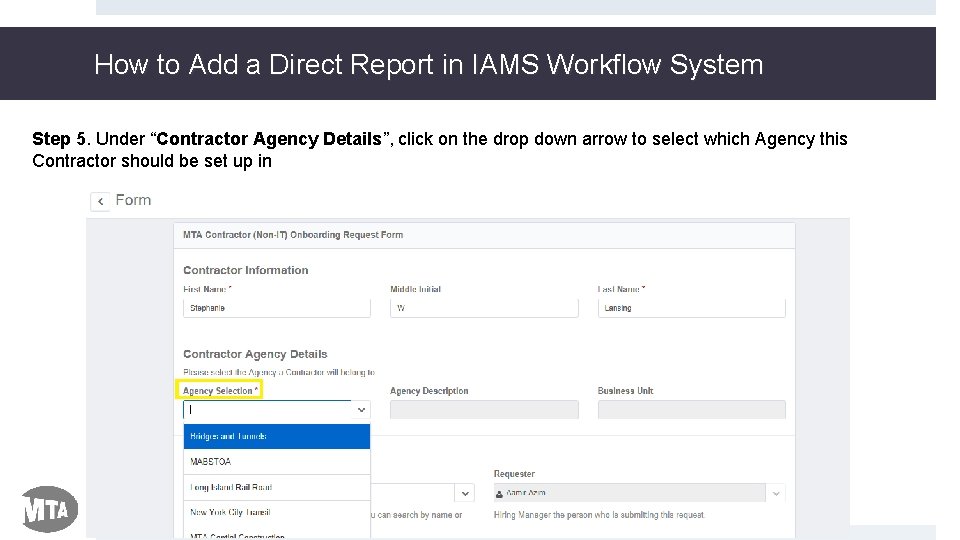The width and height of the screenshot is (960, 540).
Task: Pick Long Island Rail Road option
Action: (x=277, y=487)
